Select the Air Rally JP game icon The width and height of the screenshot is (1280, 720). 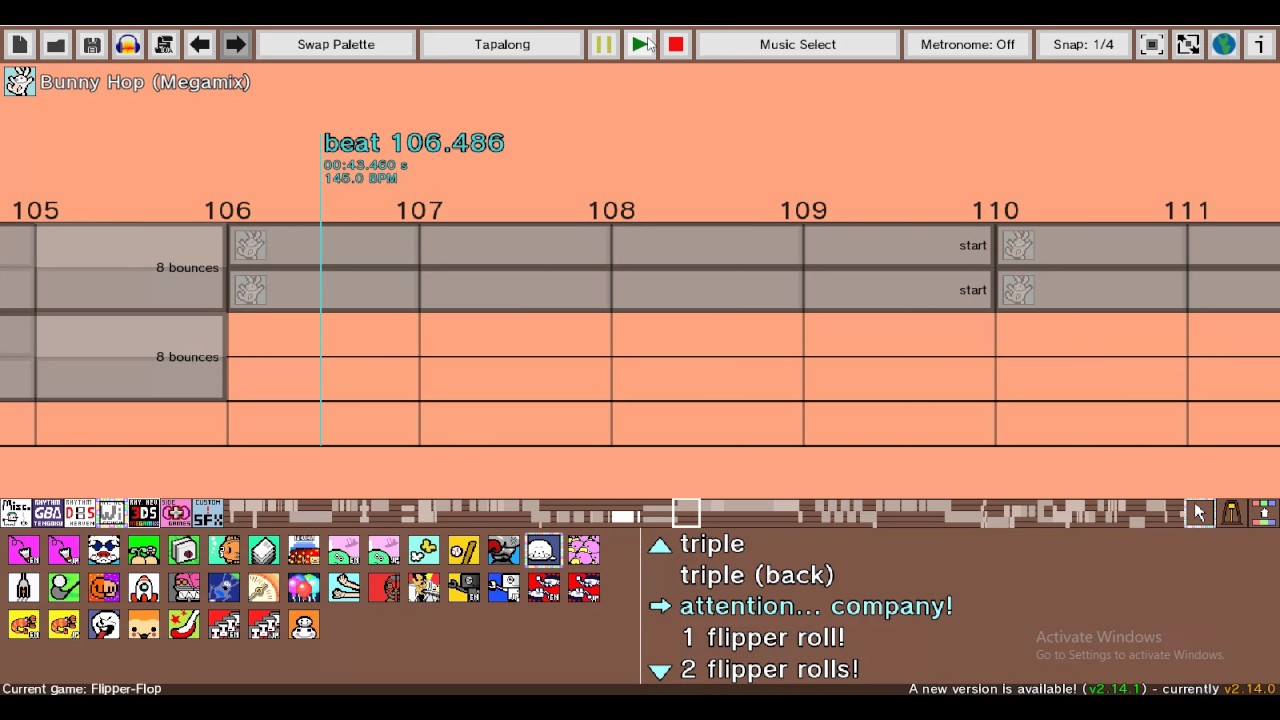(x=64, y=550)
